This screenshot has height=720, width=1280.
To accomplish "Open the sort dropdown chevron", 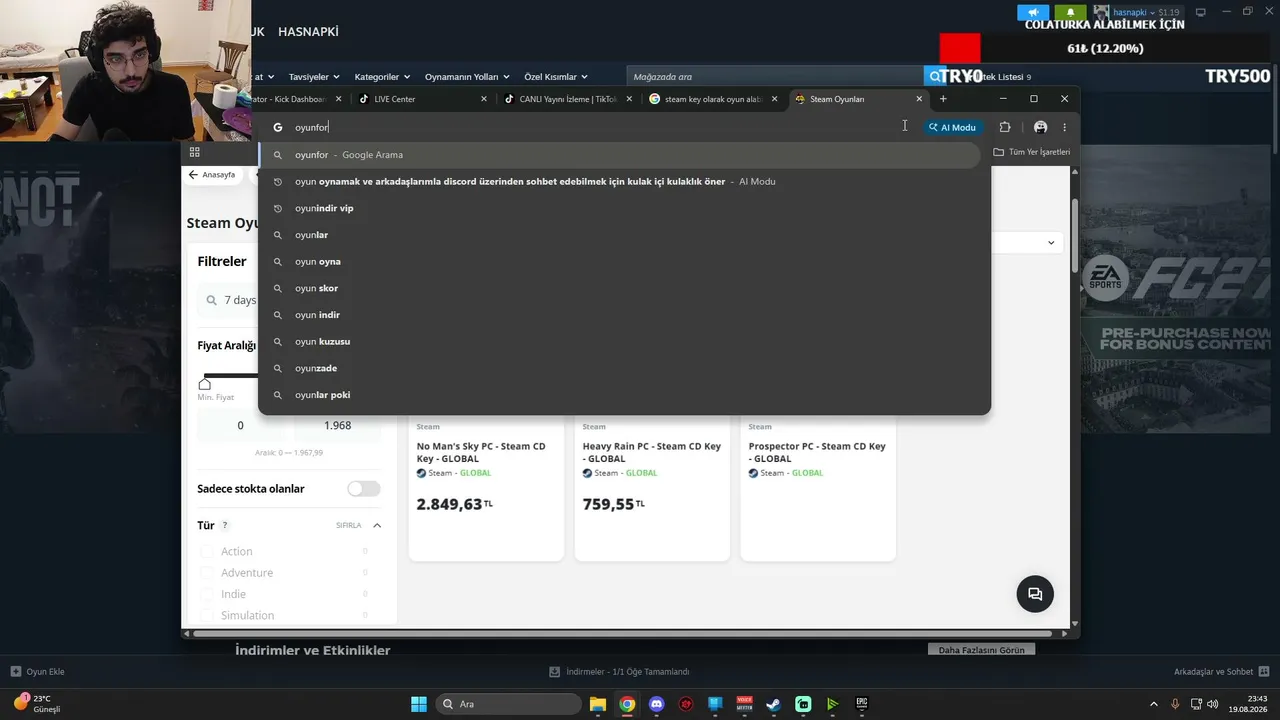I will point(1051,243).
